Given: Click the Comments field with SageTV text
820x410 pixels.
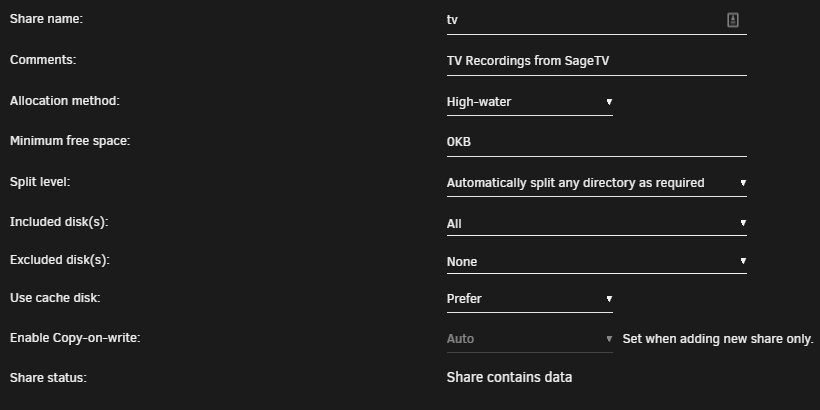Looking at the screenshot, I should pyautogui.click(x=597, y=61).
